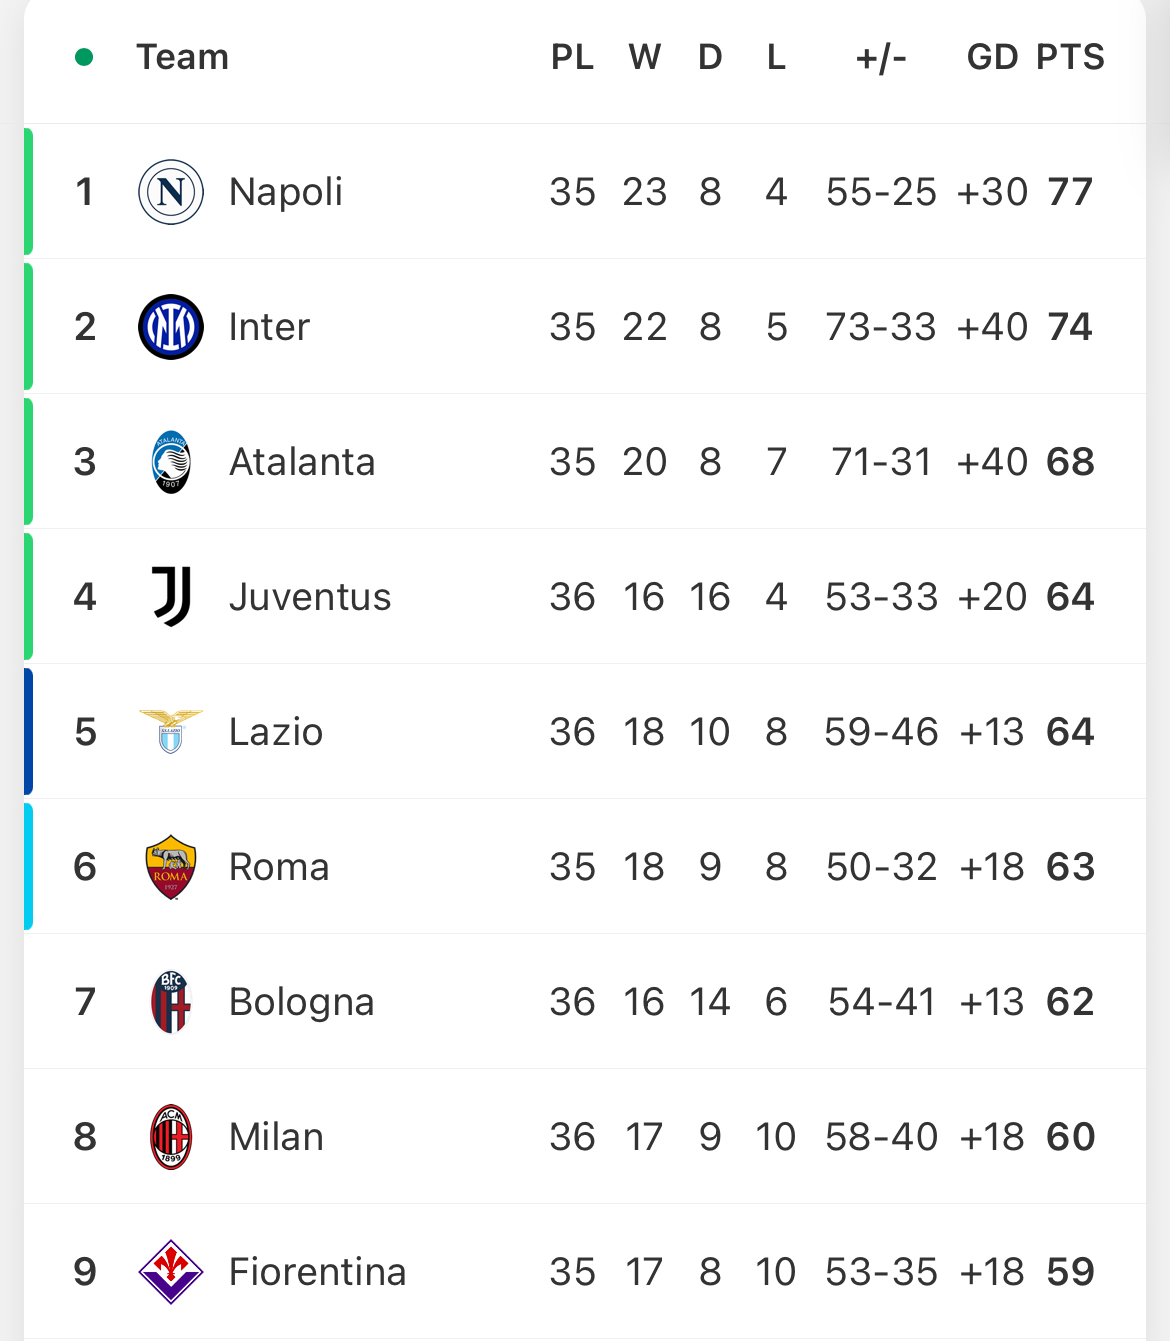Screen dimensions: 1170x1341
Task: Click the Milan club crest
Action: click(x=171, y=1137)
